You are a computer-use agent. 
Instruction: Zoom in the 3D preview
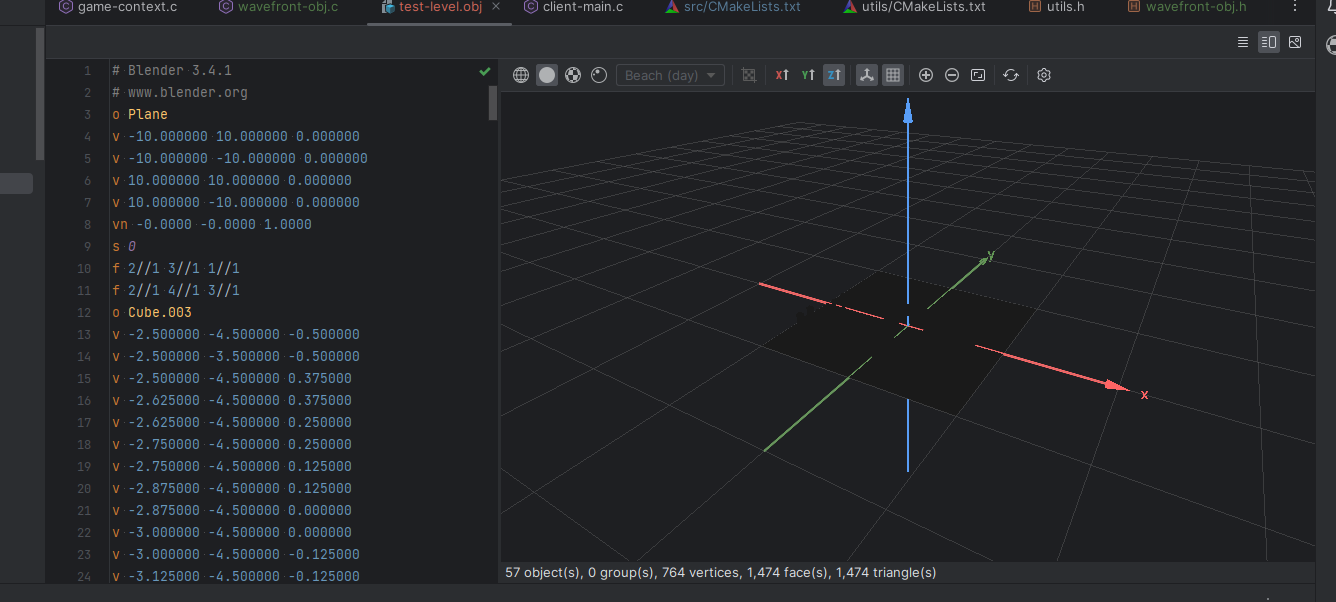pyautogui.click(x=926, y=75)
